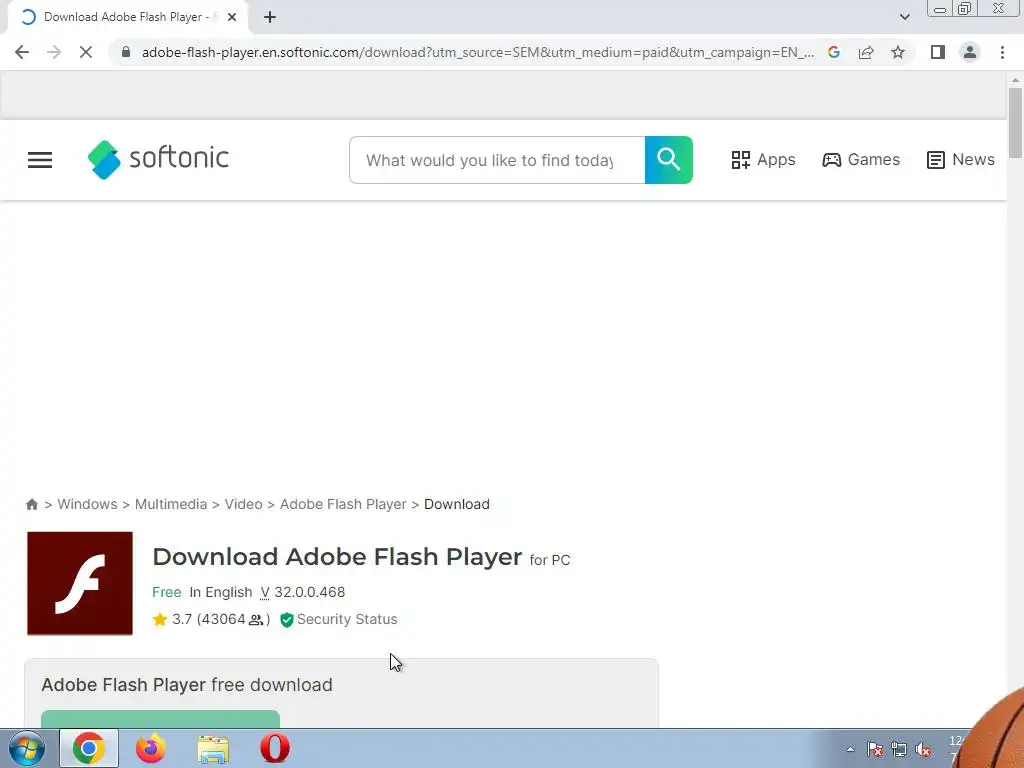Bookmark this page with the star icon
1024x768 pixels.
898,52
